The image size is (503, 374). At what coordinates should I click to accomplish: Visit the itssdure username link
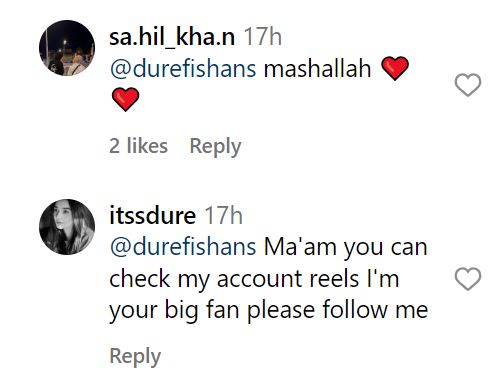tap(153, 216)
